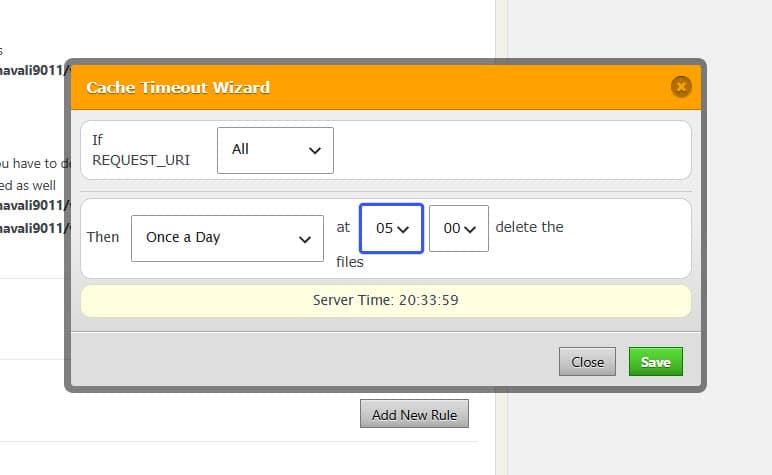Click the Close button in the wizard
The image size is (772, 475).
point(587,362)
